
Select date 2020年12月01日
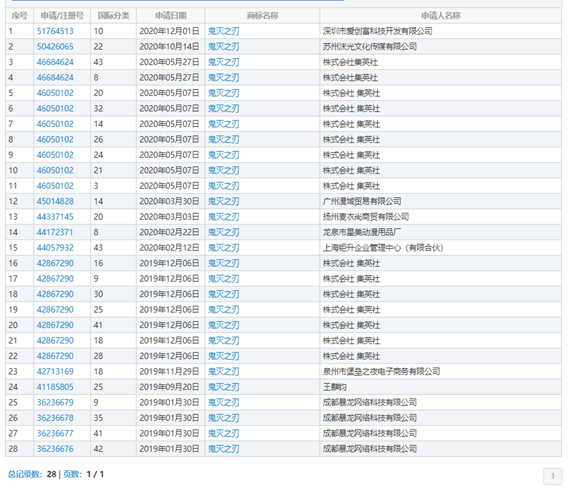pos(169,31)
